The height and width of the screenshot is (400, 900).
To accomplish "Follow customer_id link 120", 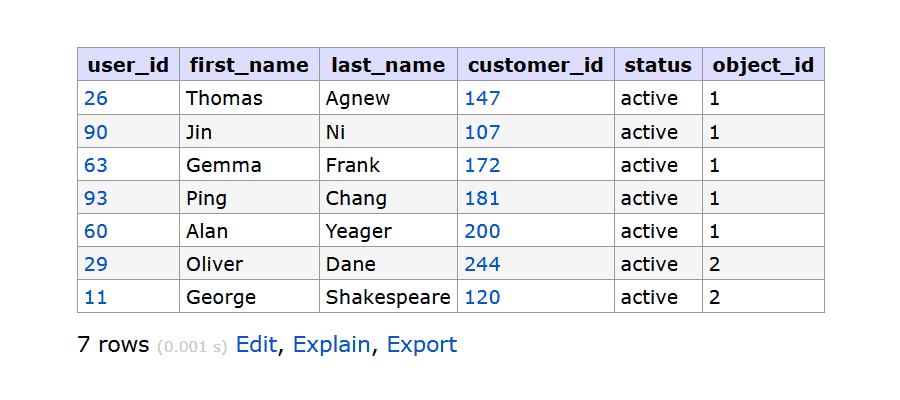I will point(482,297).
